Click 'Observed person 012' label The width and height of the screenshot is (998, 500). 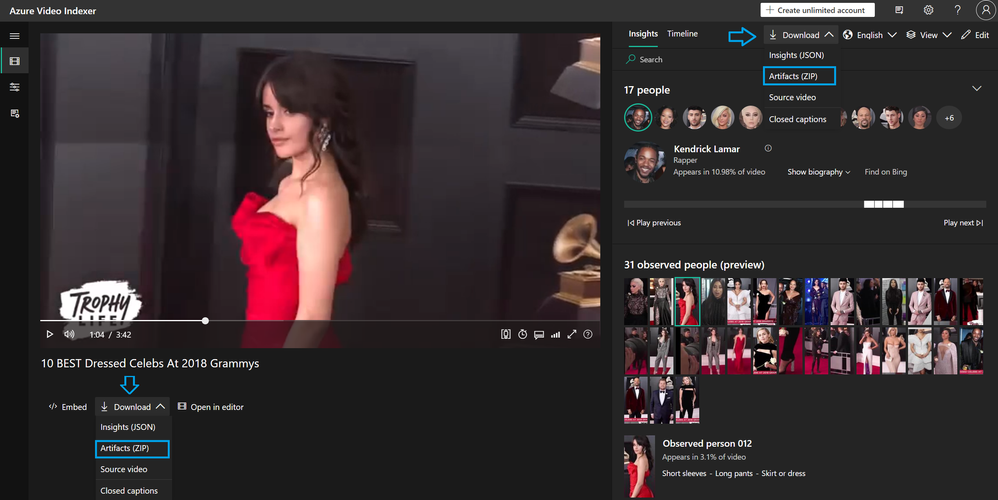(707, 443)
